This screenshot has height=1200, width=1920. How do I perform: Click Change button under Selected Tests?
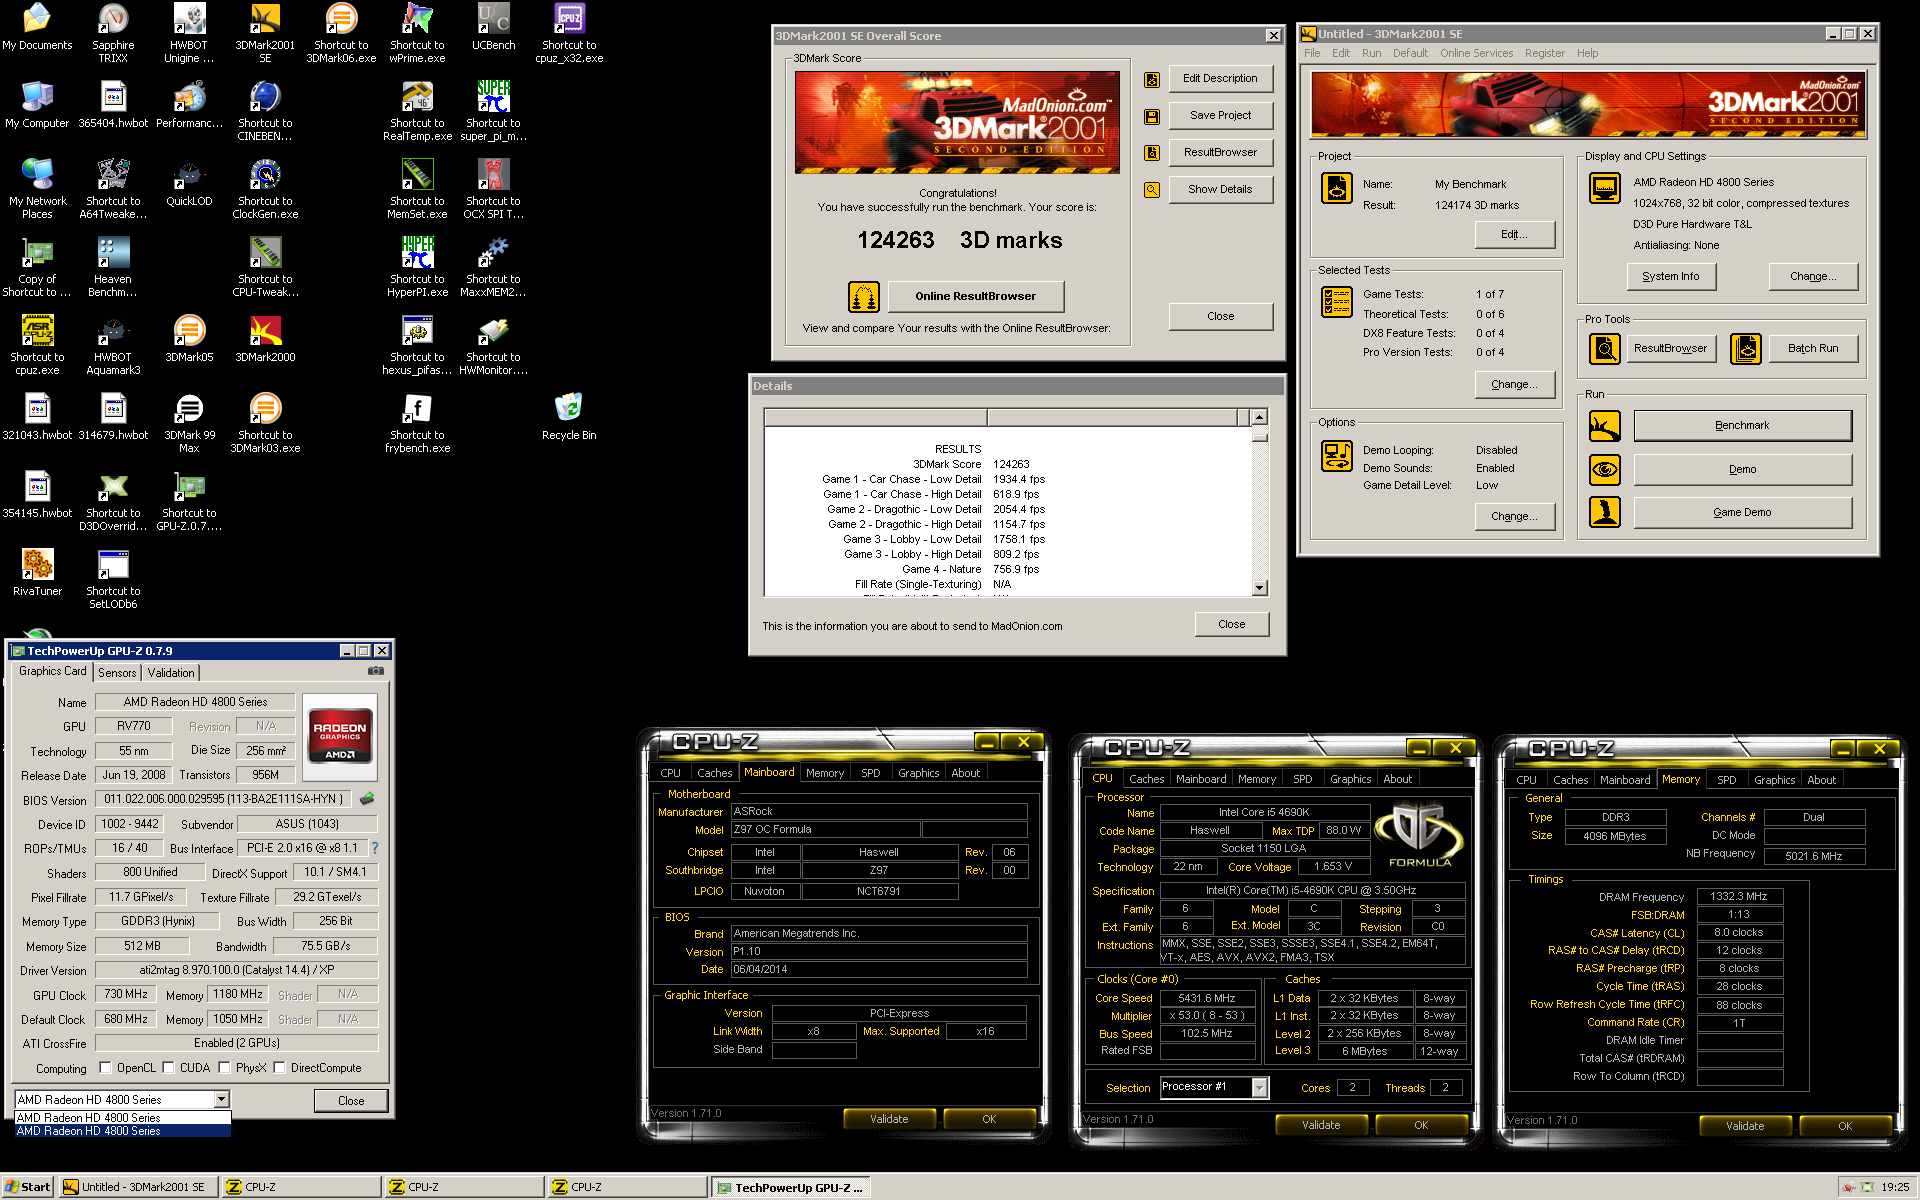pos(1514,384)
